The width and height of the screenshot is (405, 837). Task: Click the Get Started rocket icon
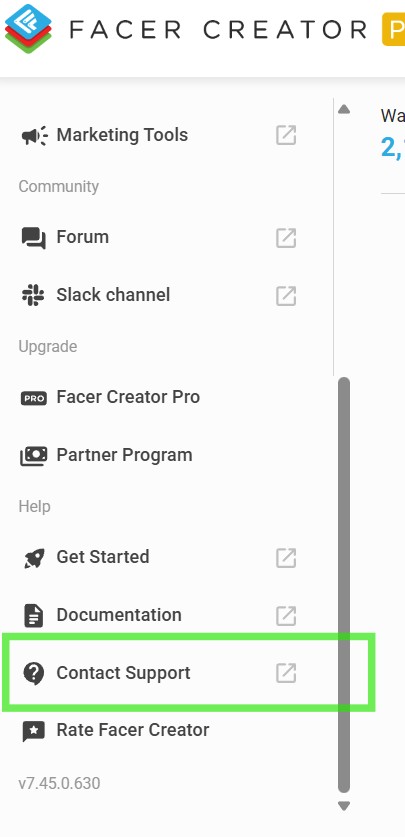(x=34, y=558)
